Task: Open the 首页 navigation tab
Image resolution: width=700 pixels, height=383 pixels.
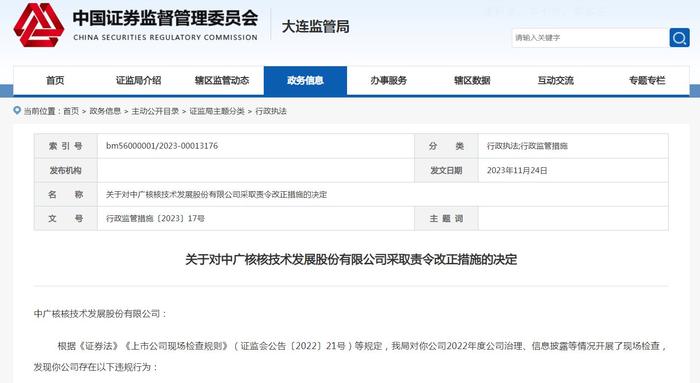Action: pyautogui.click(x=55, y=81)
